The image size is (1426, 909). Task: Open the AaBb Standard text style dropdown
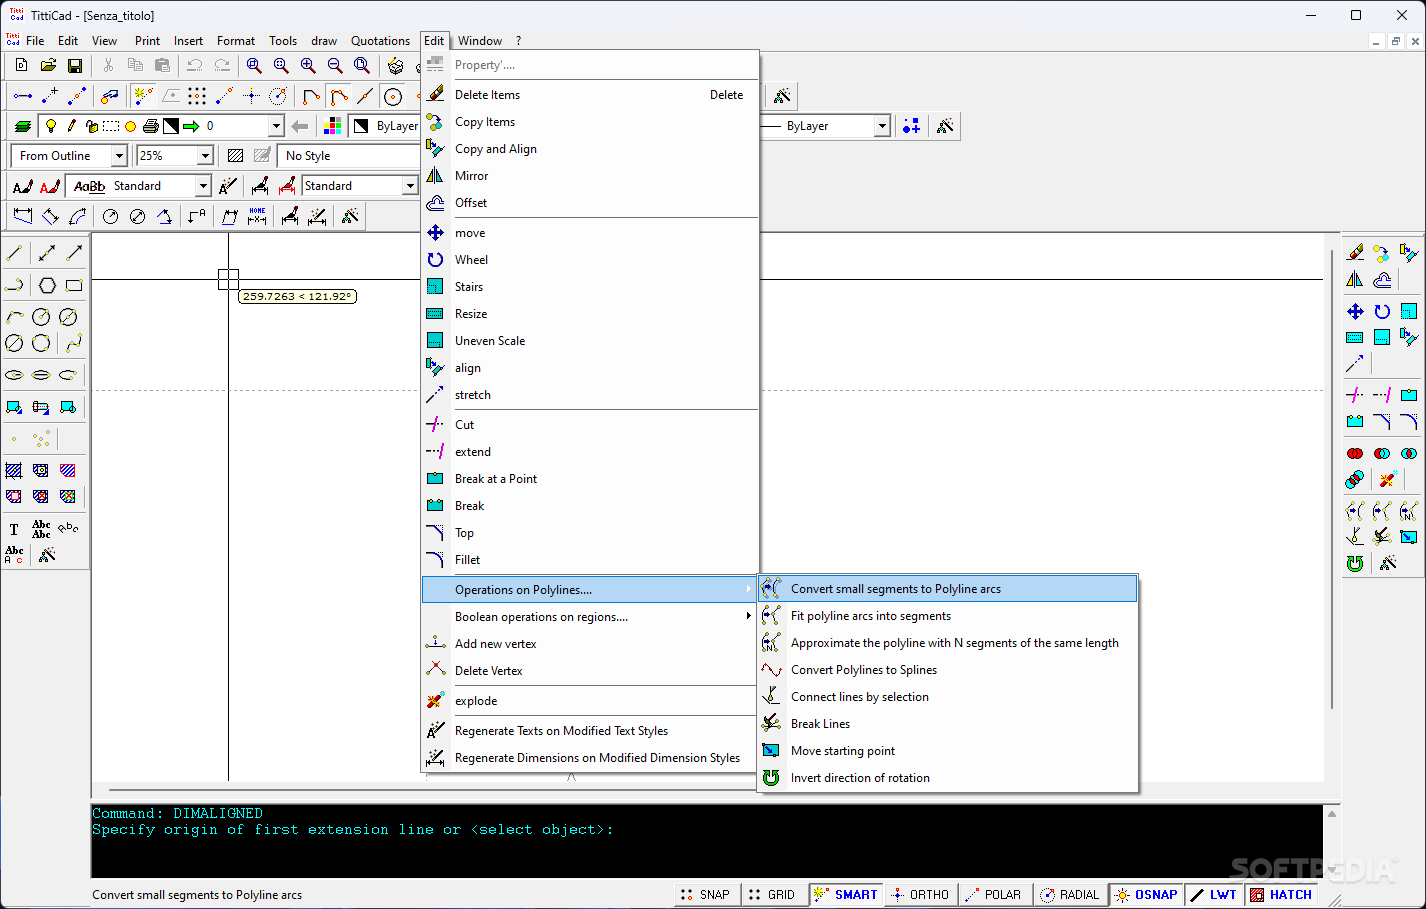(x=203, y=186)
